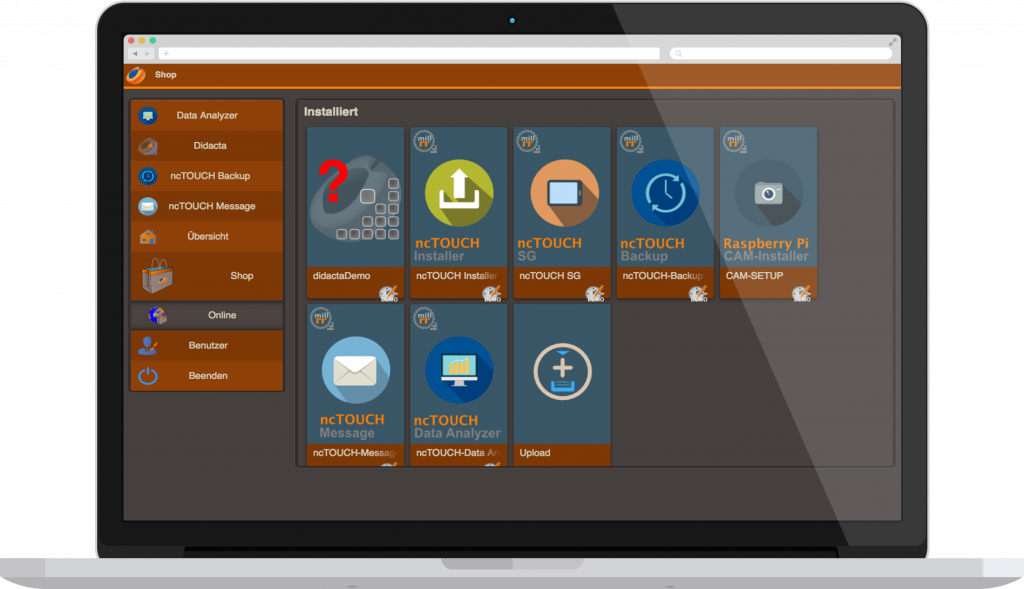Screen dimensions: 1024x589
Task: Click the orange logo in the header
Action: (136, 75)
